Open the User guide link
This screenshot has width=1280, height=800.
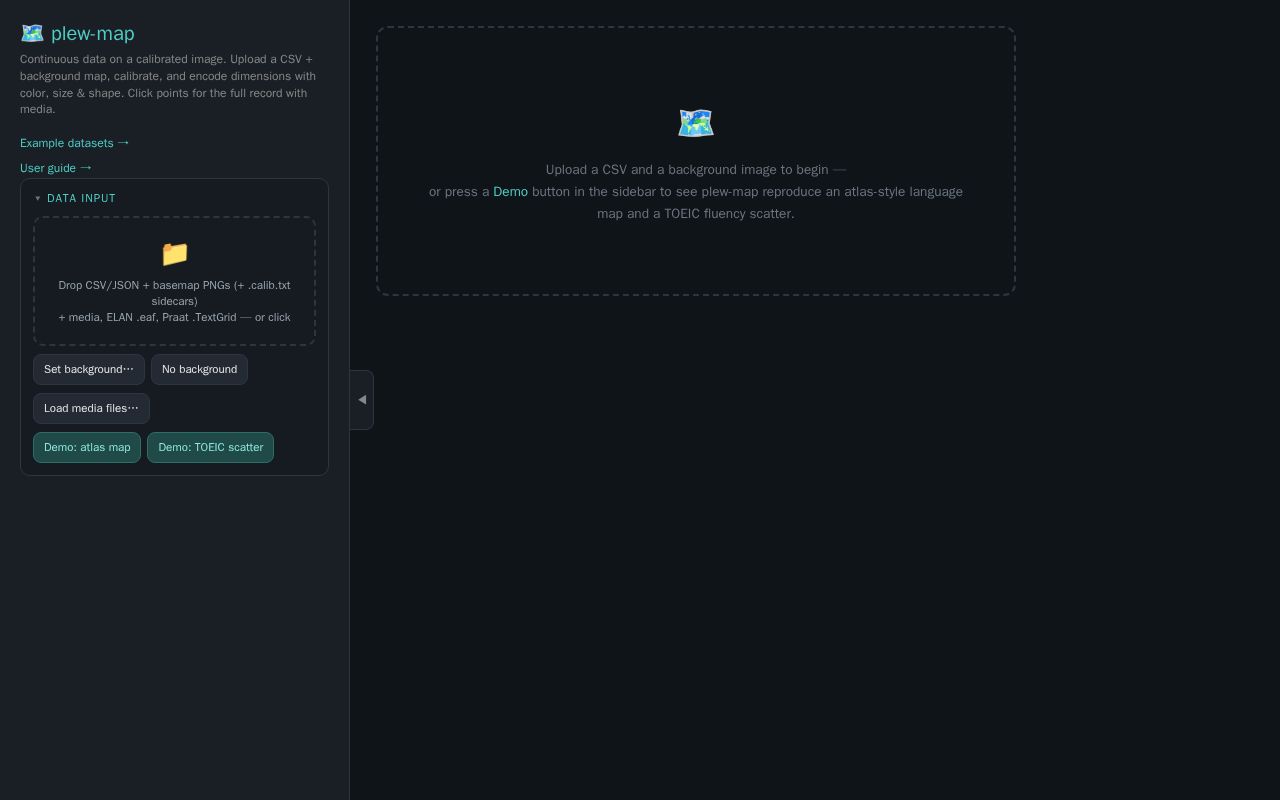click(x=56, y=168)
